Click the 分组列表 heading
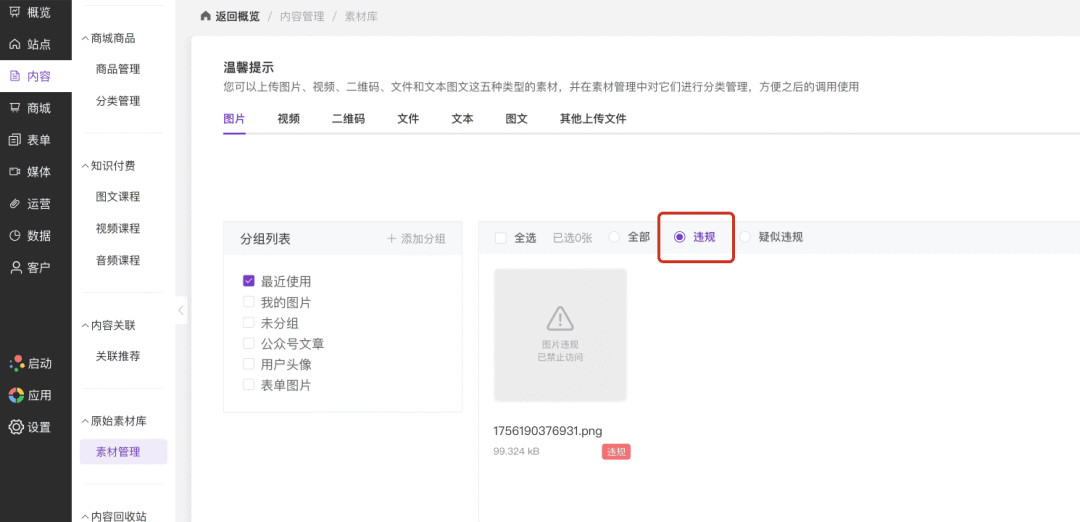 [265, 239]
